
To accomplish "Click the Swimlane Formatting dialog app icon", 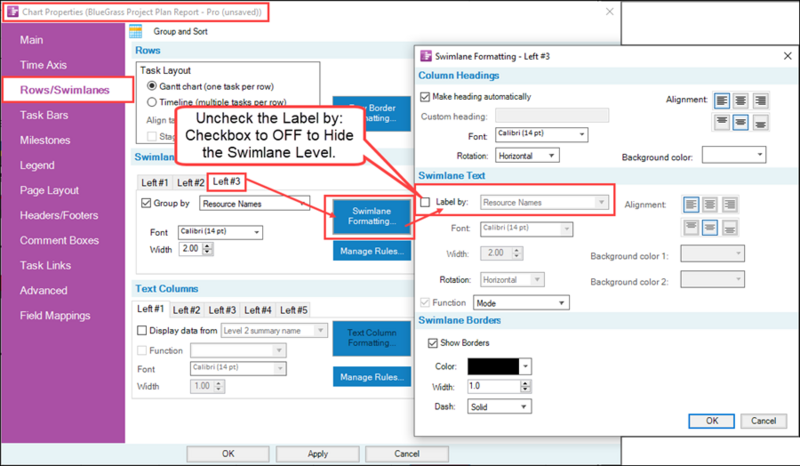I will coord(426,56).
